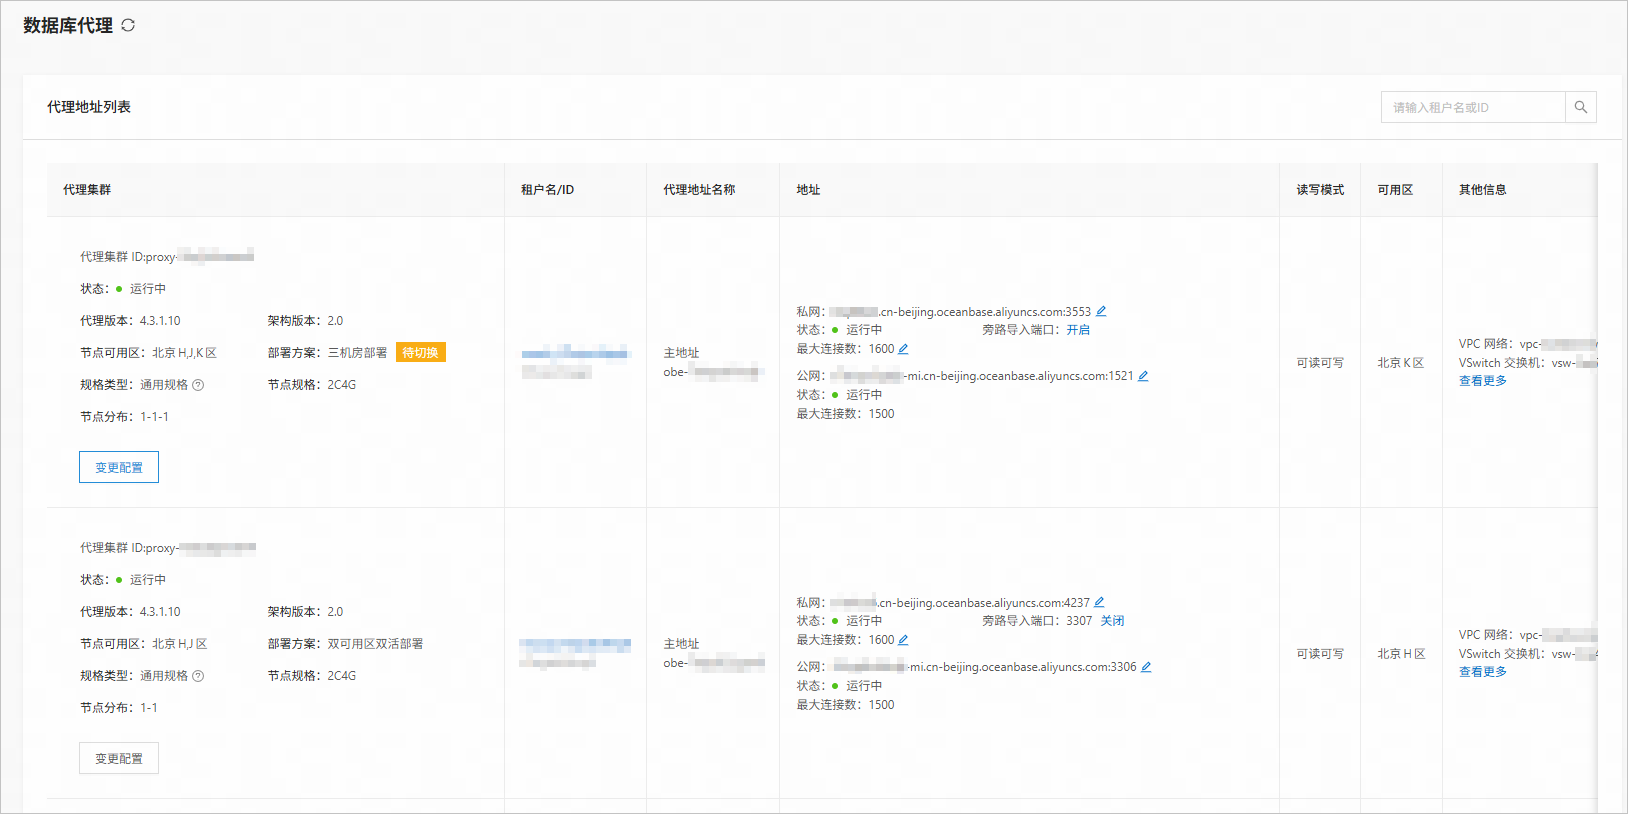Click 最大连接数 1500 under the port 3306 address
Screen dimensions: 1628x814
[845, 705]
